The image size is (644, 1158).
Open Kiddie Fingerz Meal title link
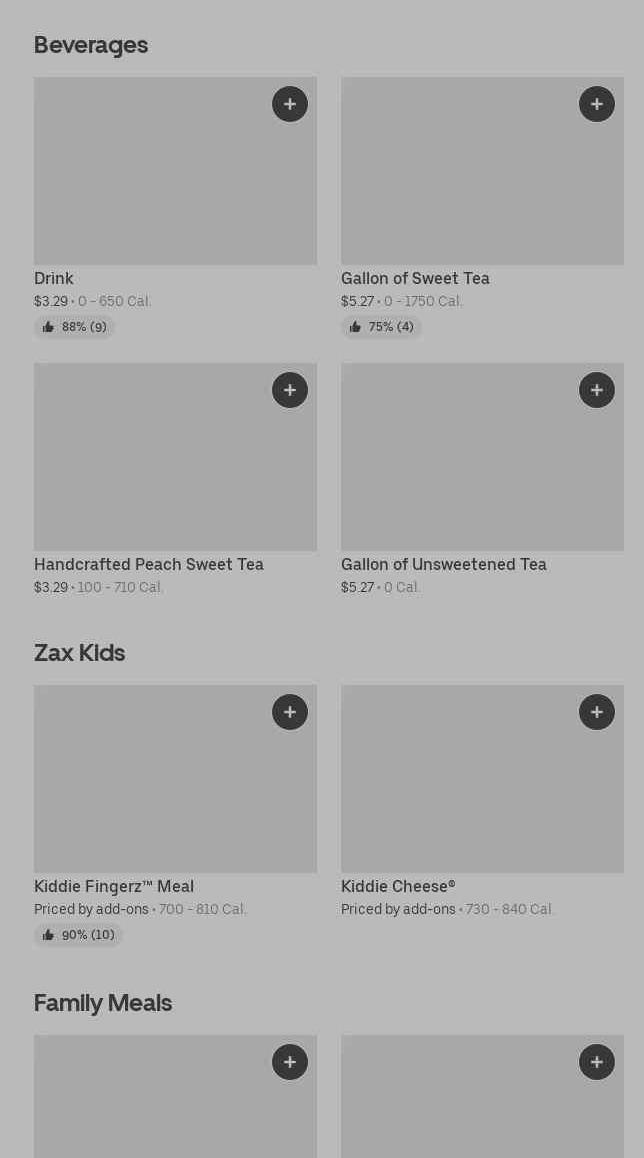click(114, 887)
